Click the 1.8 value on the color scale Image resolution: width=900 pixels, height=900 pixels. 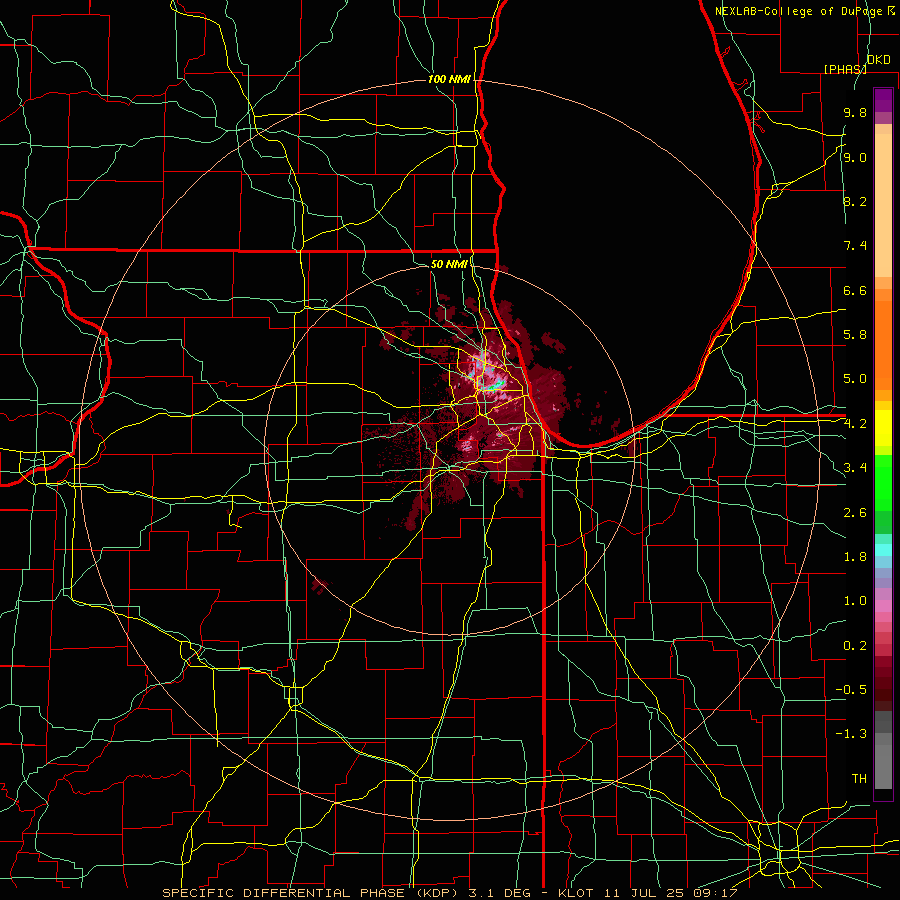pos(855,557)
